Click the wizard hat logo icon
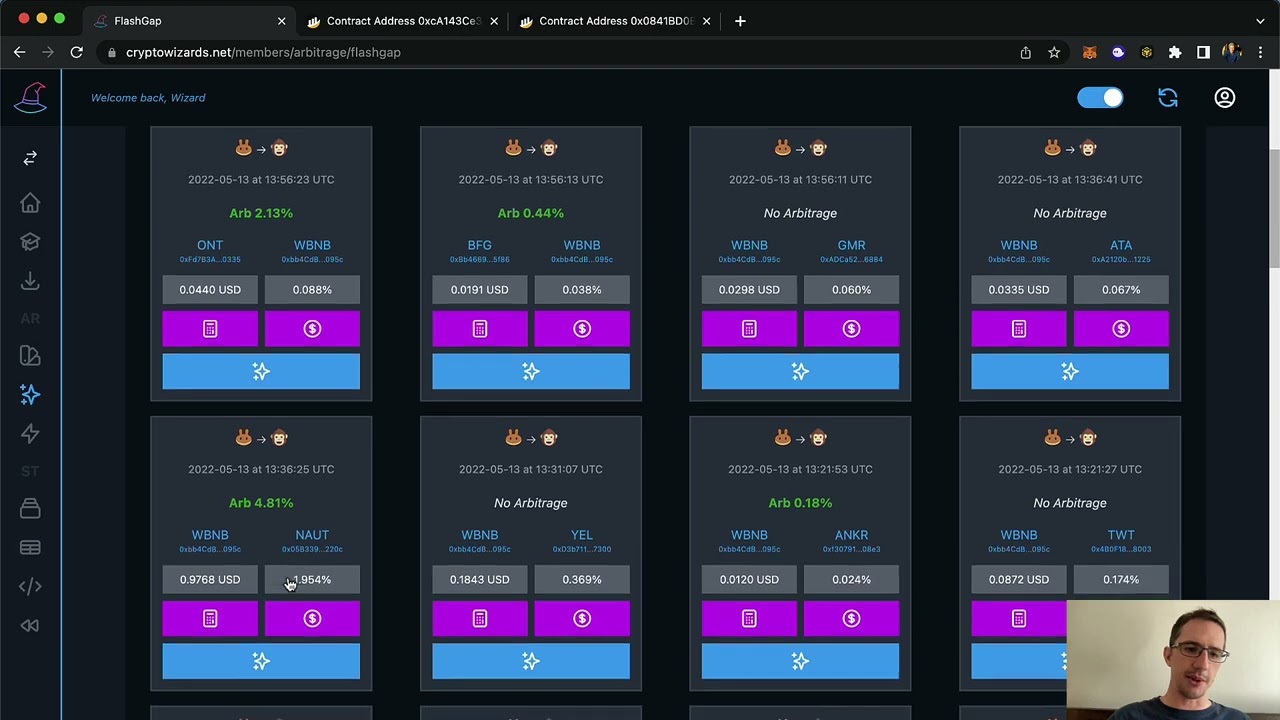This screenshot has height=720, width=1280. [30, 97]
